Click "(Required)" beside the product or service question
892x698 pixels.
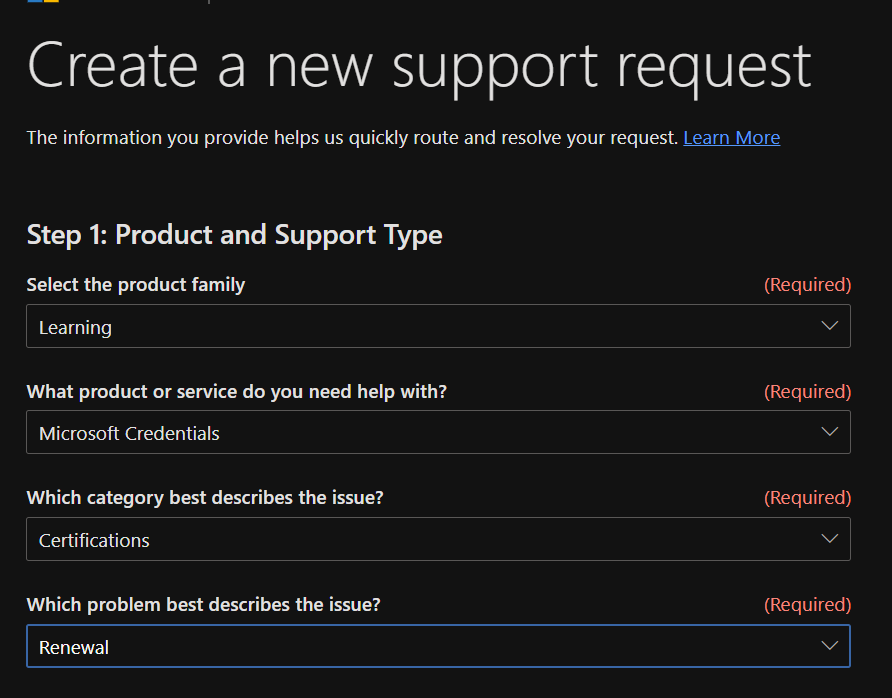(x=807, y=391)
